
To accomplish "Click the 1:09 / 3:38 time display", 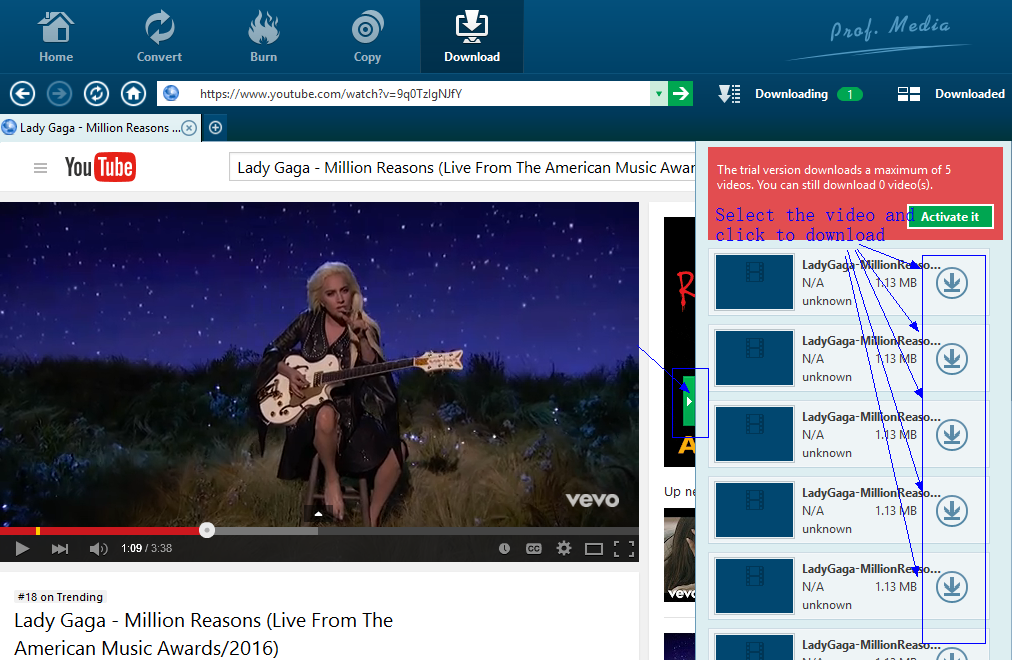I will pyautogui.click(x=147, y=548).
